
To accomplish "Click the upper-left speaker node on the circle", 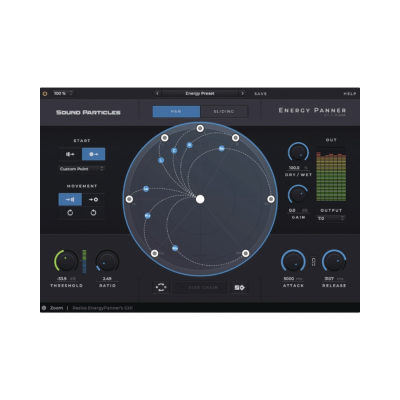I will (x=164, y=138).
